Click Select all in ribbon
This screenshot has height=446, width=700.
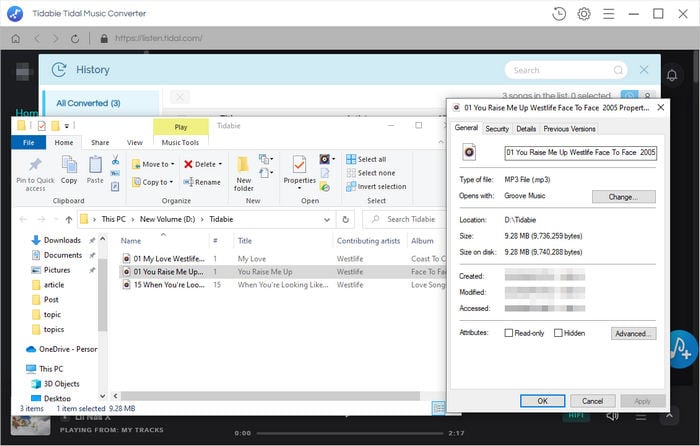367,159
